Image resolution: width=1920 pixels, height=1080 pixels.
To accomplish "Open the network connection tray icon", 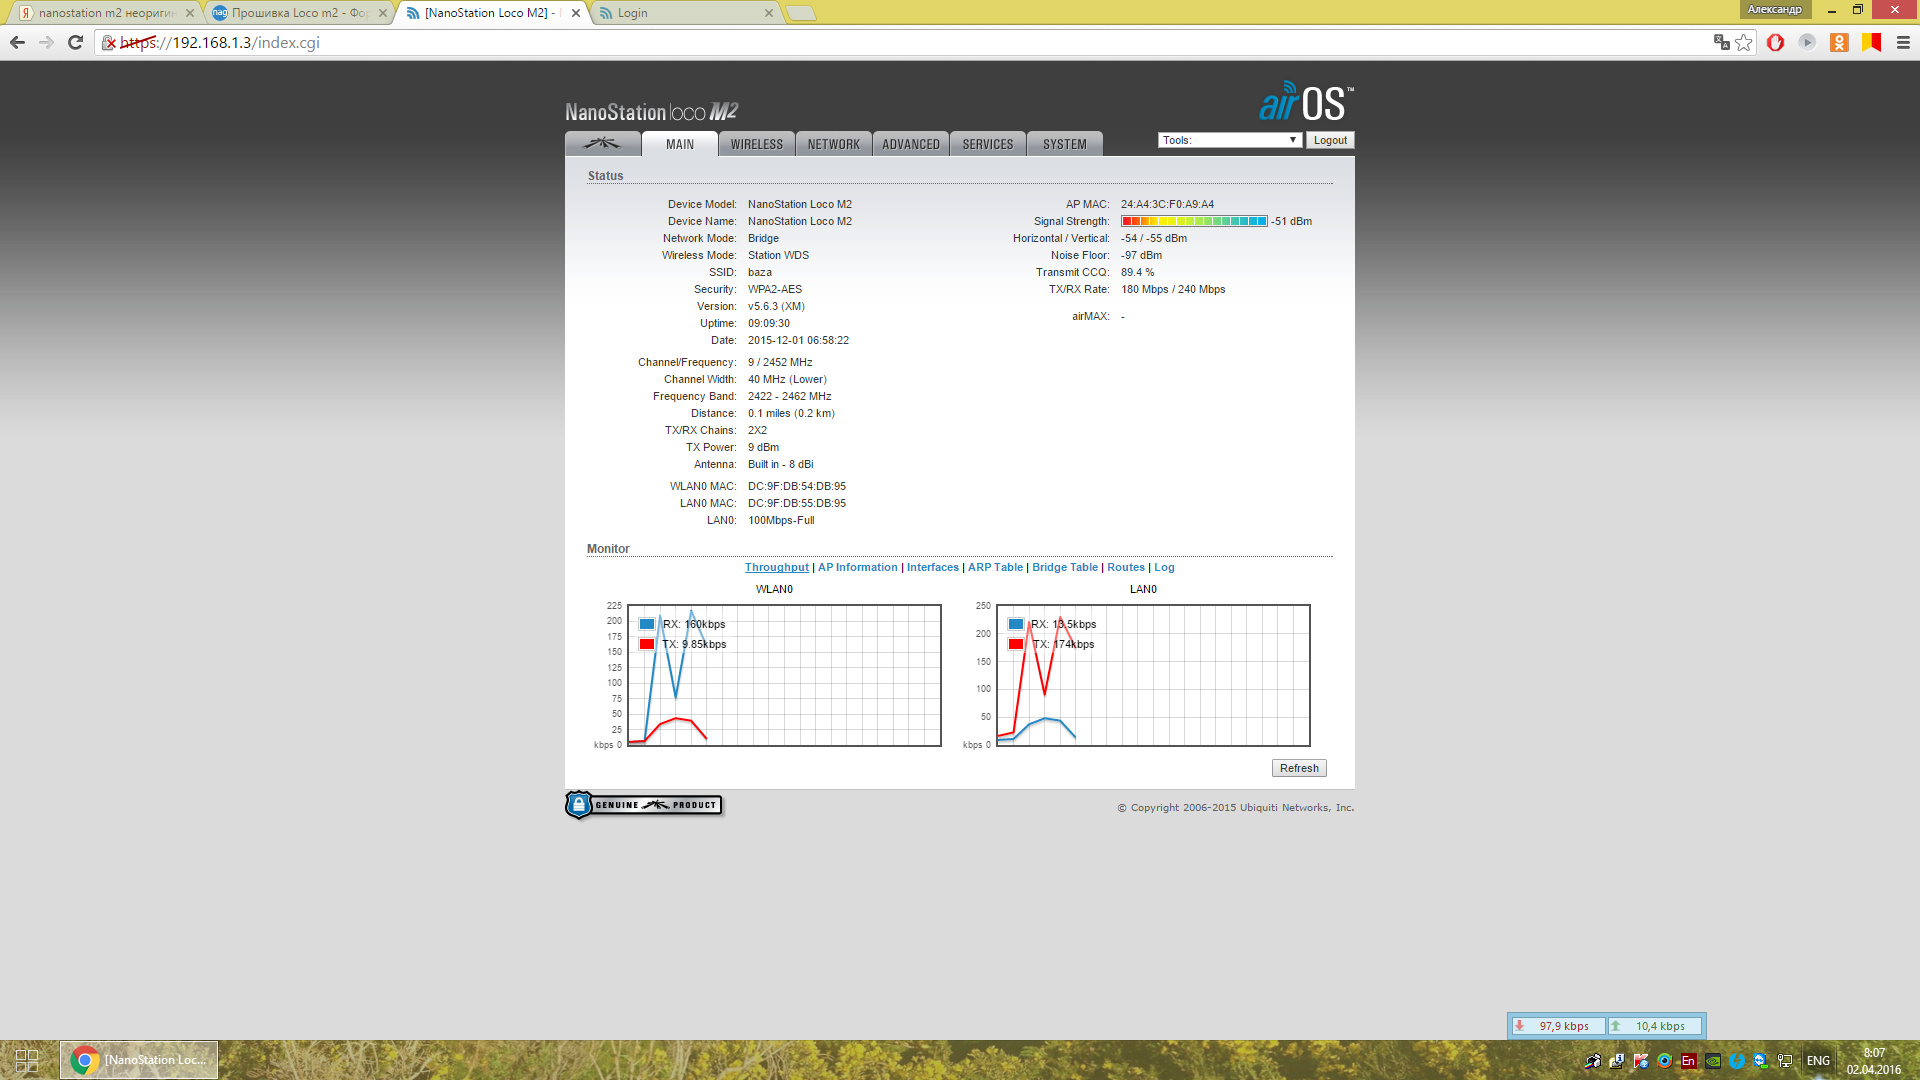I will point(1785,1061).
